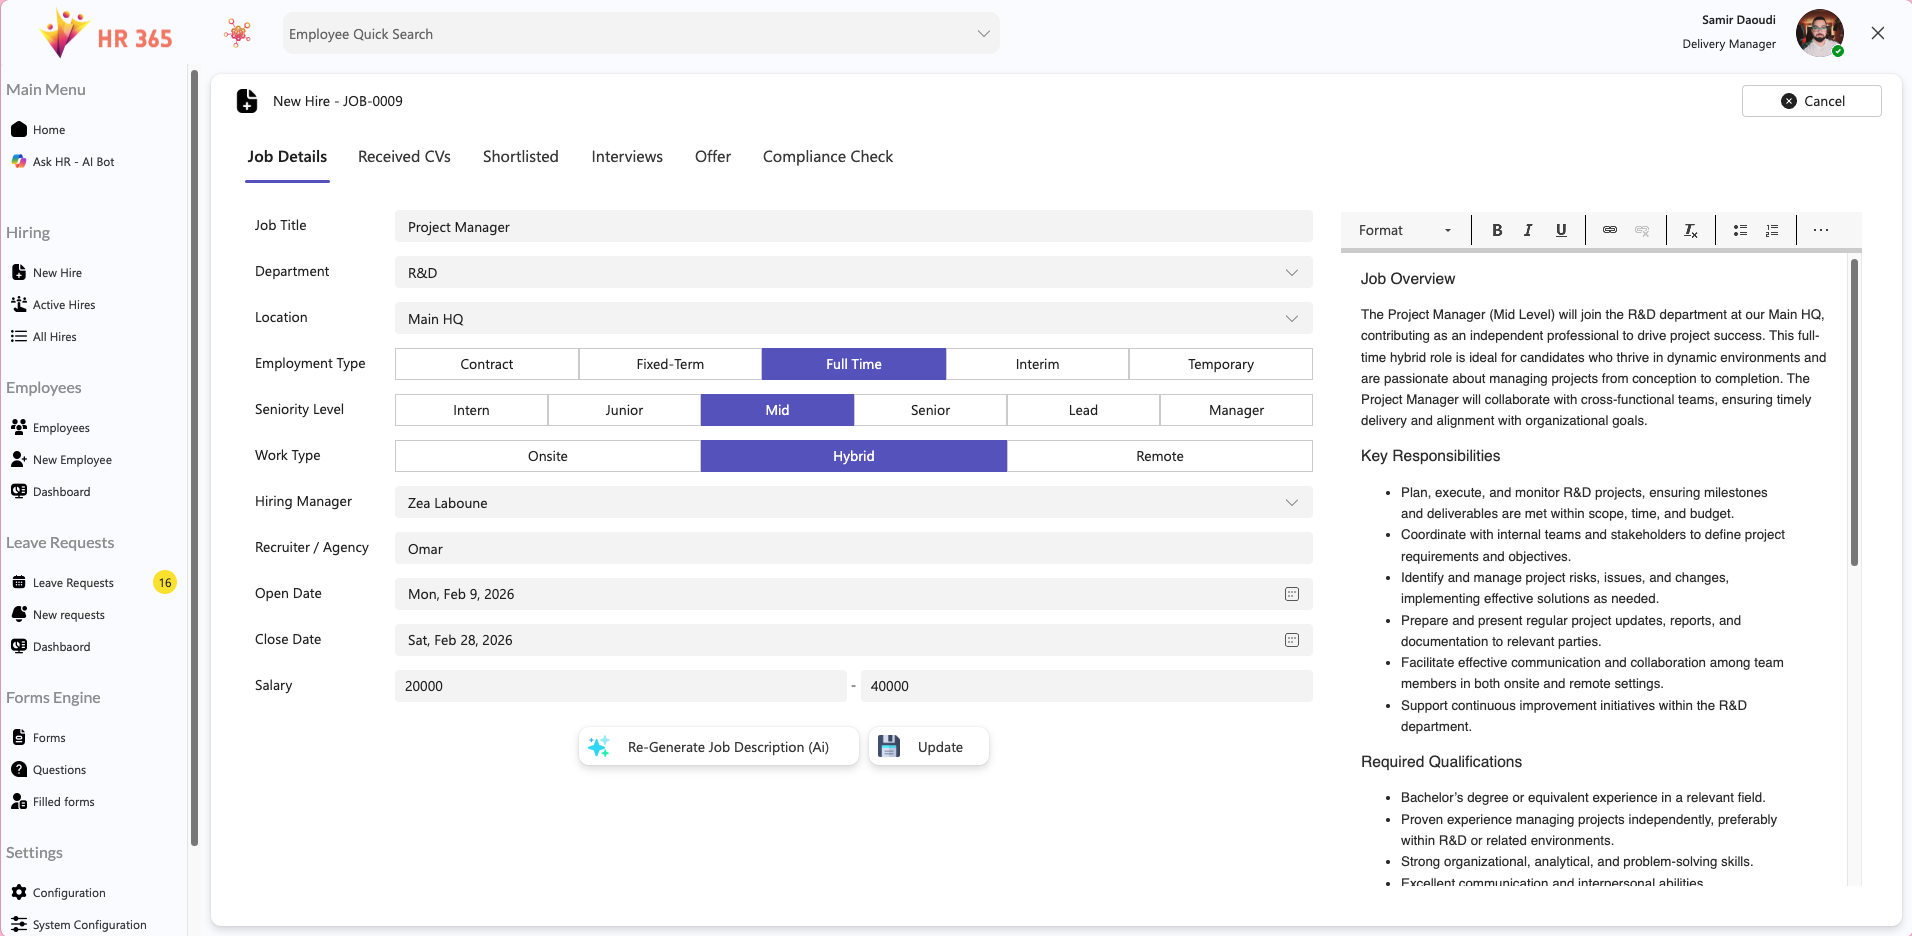Click the job description vertical scrollbar
1912x936 pixels.
point(1854,412)
